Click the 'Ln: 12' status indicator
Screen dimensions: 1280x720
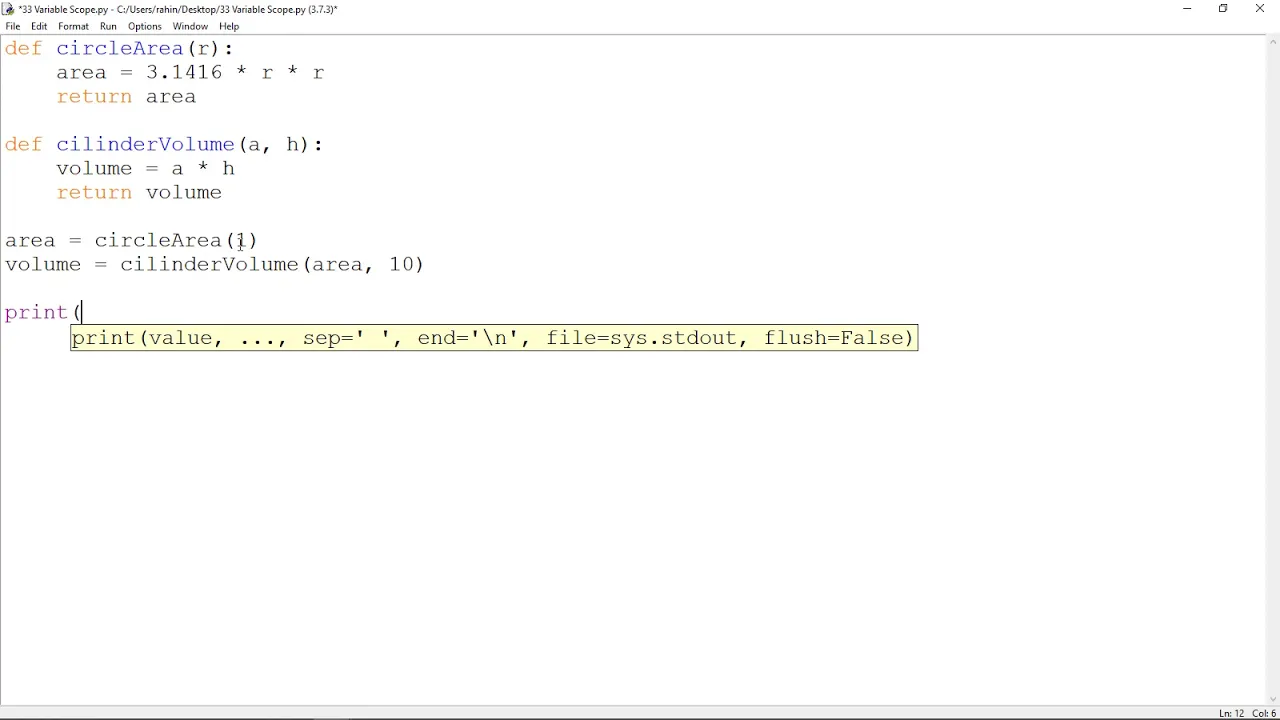(1231, 713)
